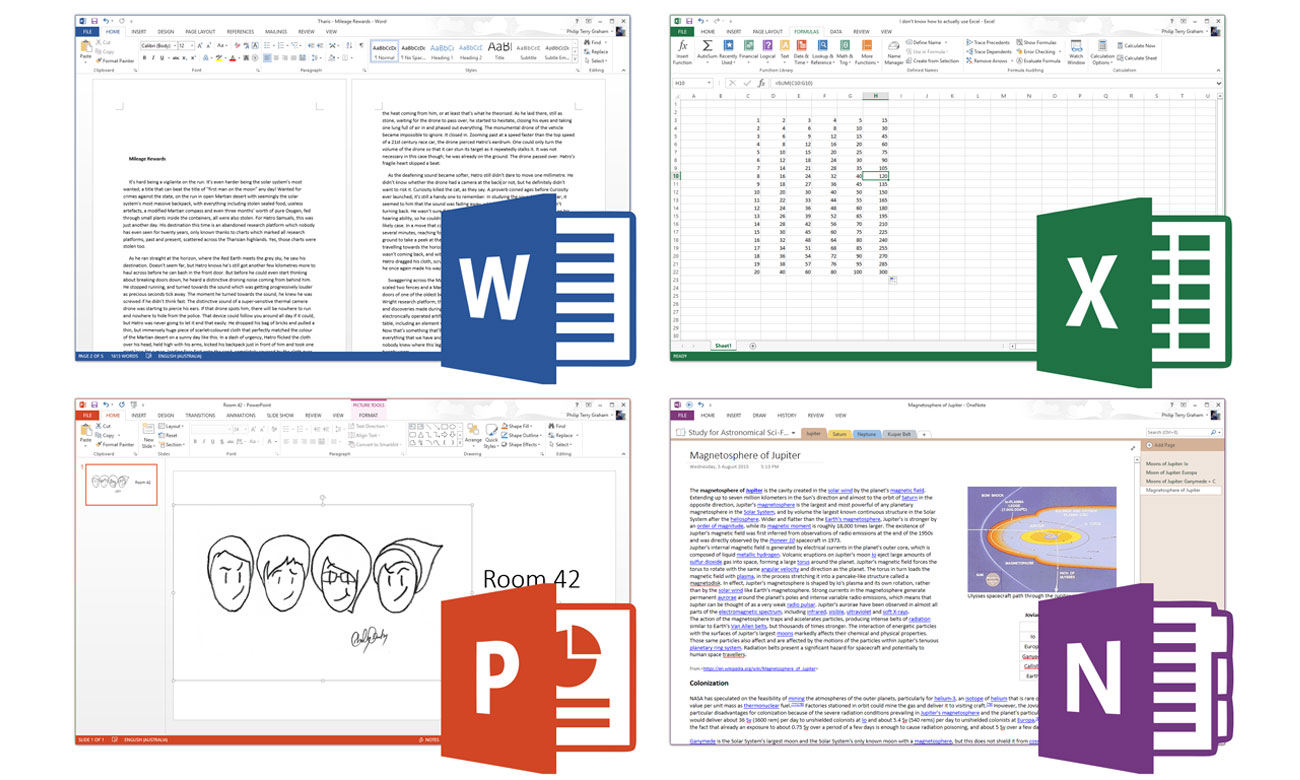
Task: Toggle Italic in Word font group
Action: click(154, 57)
